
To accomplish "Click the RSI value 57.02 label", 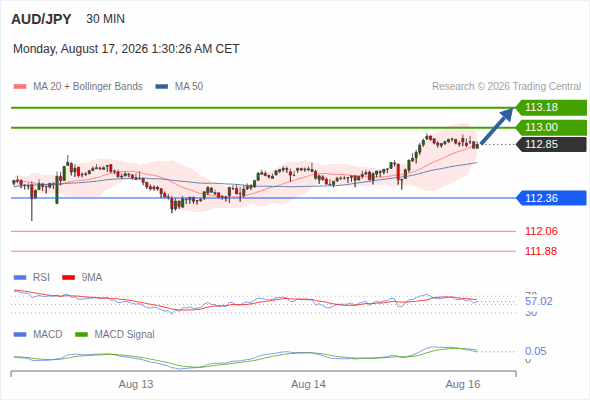I will pos(538,301).
